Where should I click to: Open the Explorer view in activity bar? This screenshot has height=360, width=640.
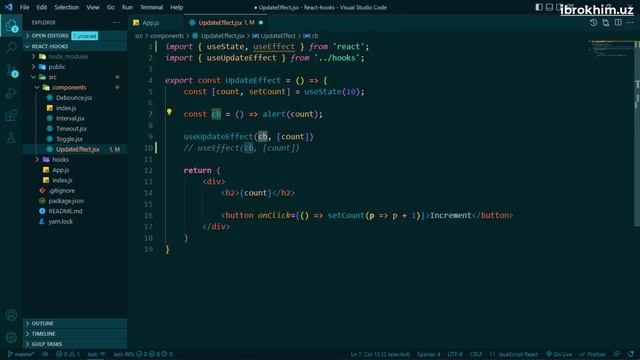(x=11, y=26)
